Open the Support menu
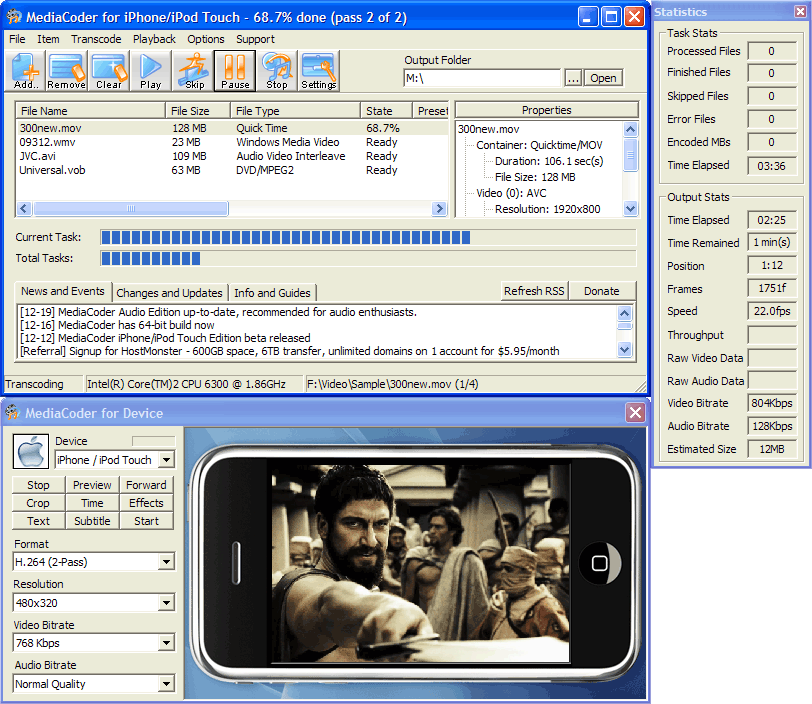This screenshot has height=704, width=812. pos(255,39)
